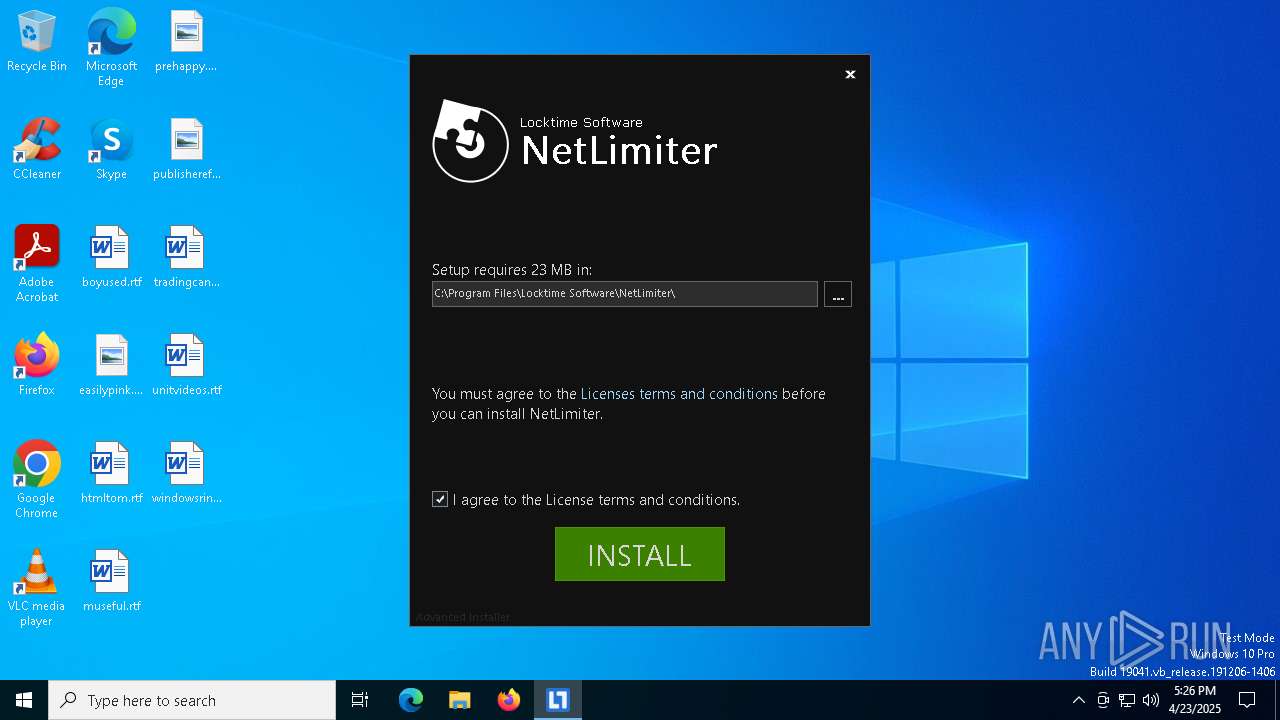The width and height of the screenshot is (1280, 720).
Task: Browse for install folder with ellipsis button
Action: (x=838, y=294)
